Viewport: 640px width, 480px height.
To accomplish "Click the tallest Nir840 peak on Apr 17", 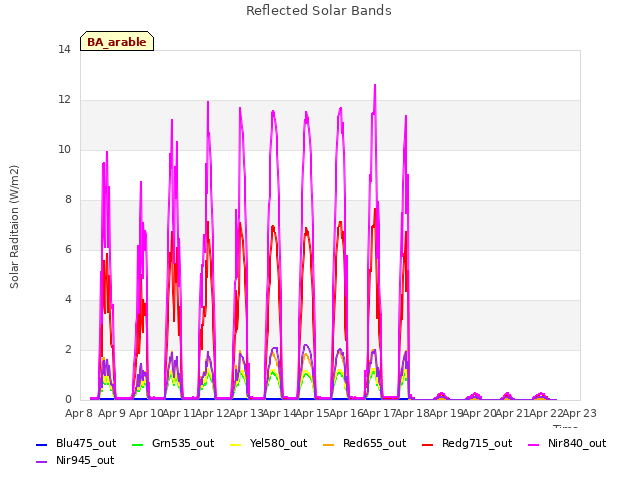I will pos(375,86).
